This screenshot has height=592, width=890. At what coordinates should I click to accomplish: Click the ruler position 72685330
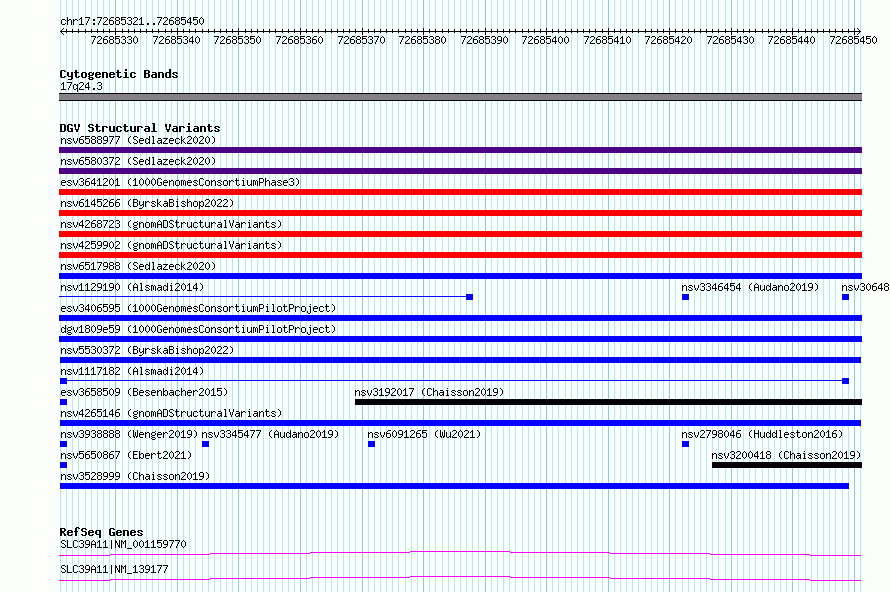click(x=114, y=40)
